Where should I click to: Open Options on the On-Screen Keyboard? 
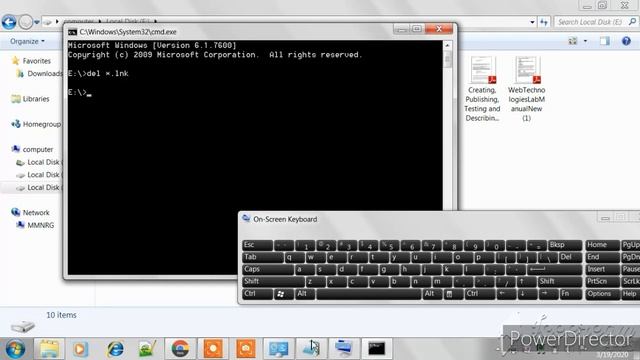[602, 294]
